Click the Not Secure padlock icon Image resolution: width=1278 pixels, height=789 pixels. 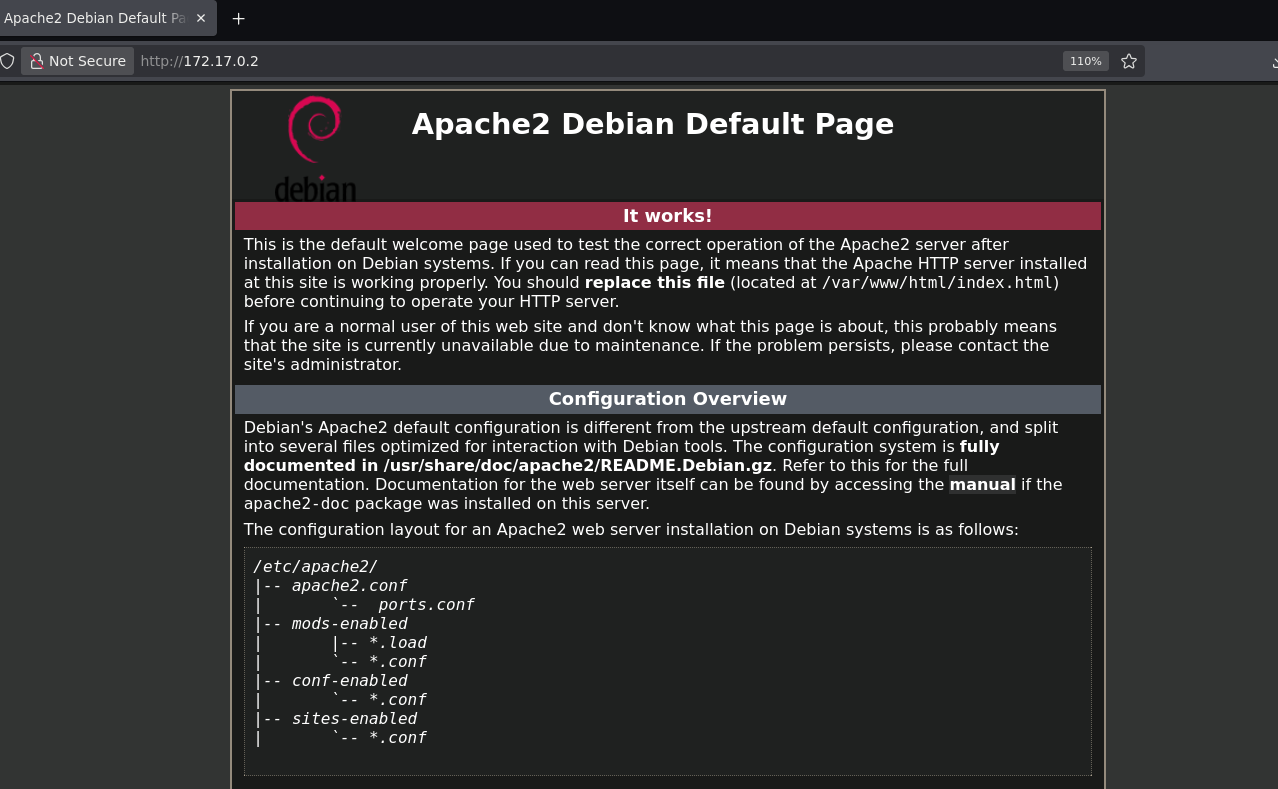[37, 61]
